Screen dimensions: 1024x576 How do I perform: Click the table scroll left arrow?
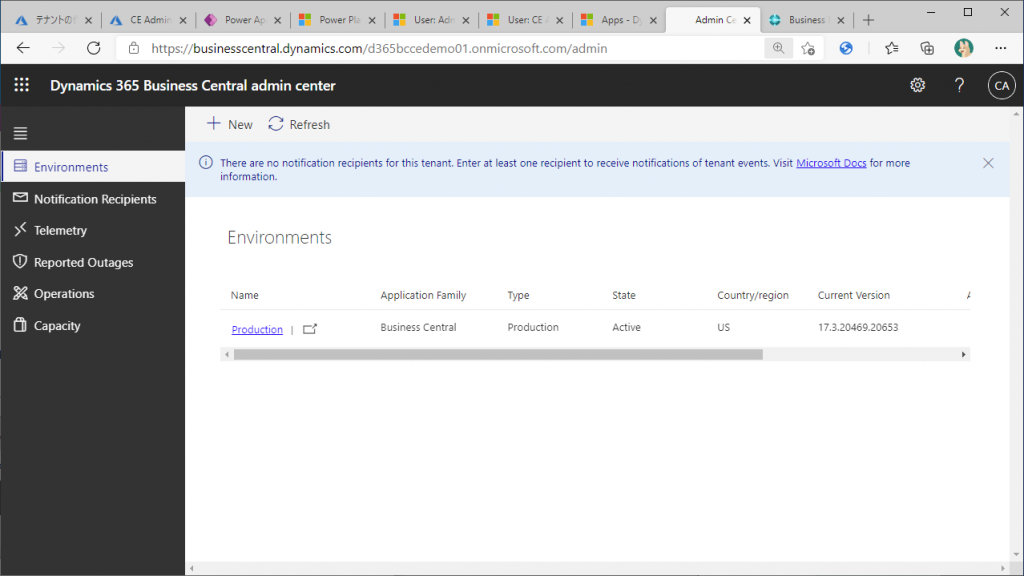227,355
